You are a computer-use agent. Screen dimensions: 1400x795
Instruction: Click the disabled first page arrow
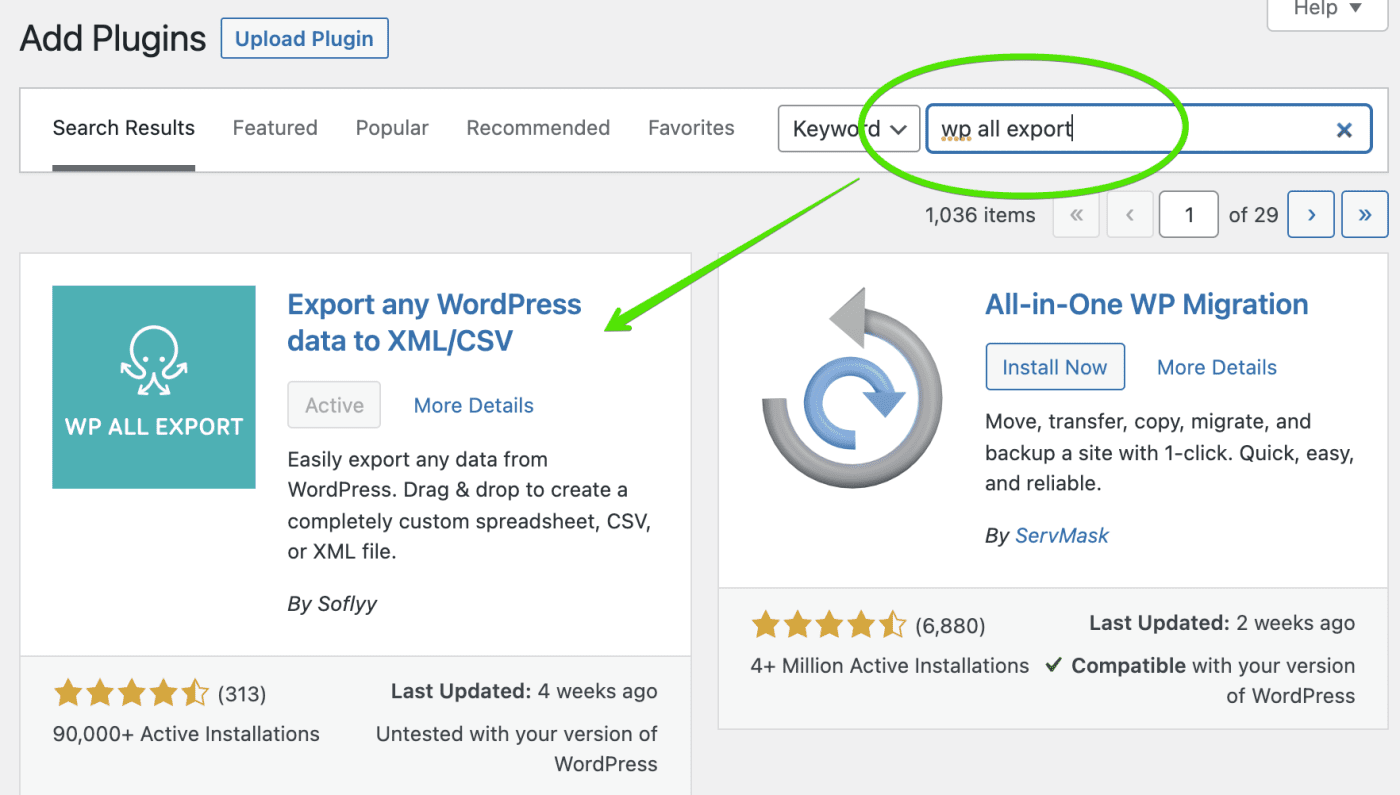[x=1076, y=214]
